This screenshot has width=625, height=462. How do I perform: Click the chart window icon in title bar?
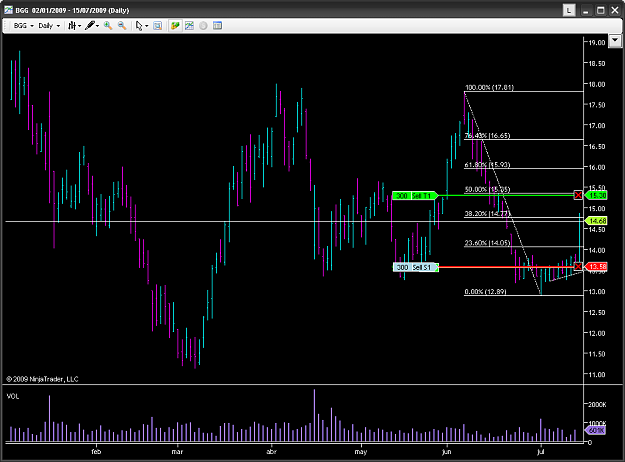[8, 10]
